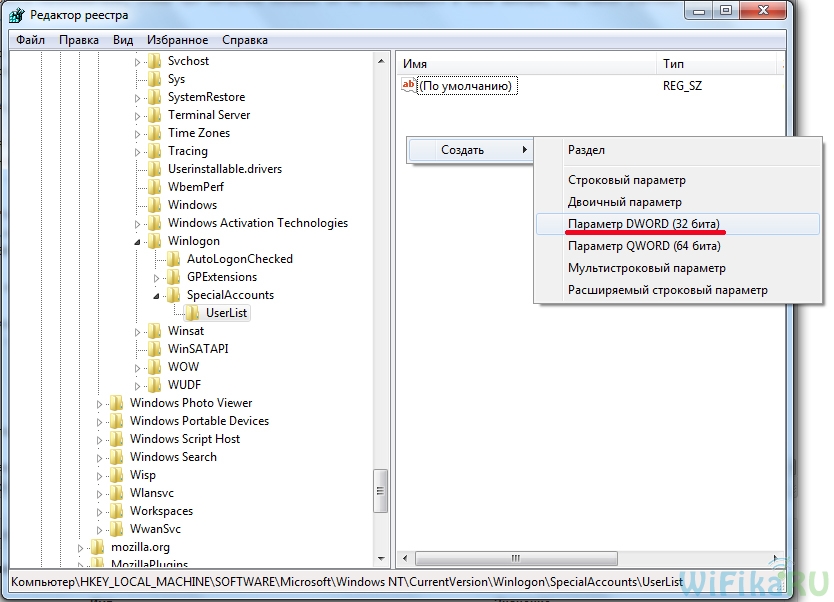Collapse the Winlogon tree node

(x=138, y=242)
